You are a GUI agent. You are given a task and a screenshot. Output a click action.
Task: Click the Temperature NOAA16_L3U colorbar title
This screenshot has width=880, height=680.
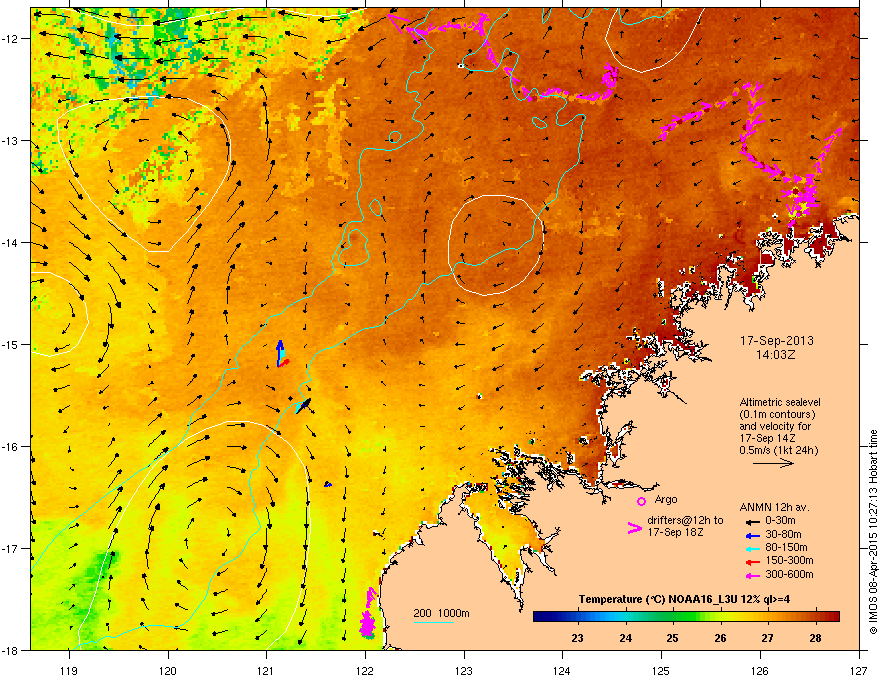[x=685, y=599]
